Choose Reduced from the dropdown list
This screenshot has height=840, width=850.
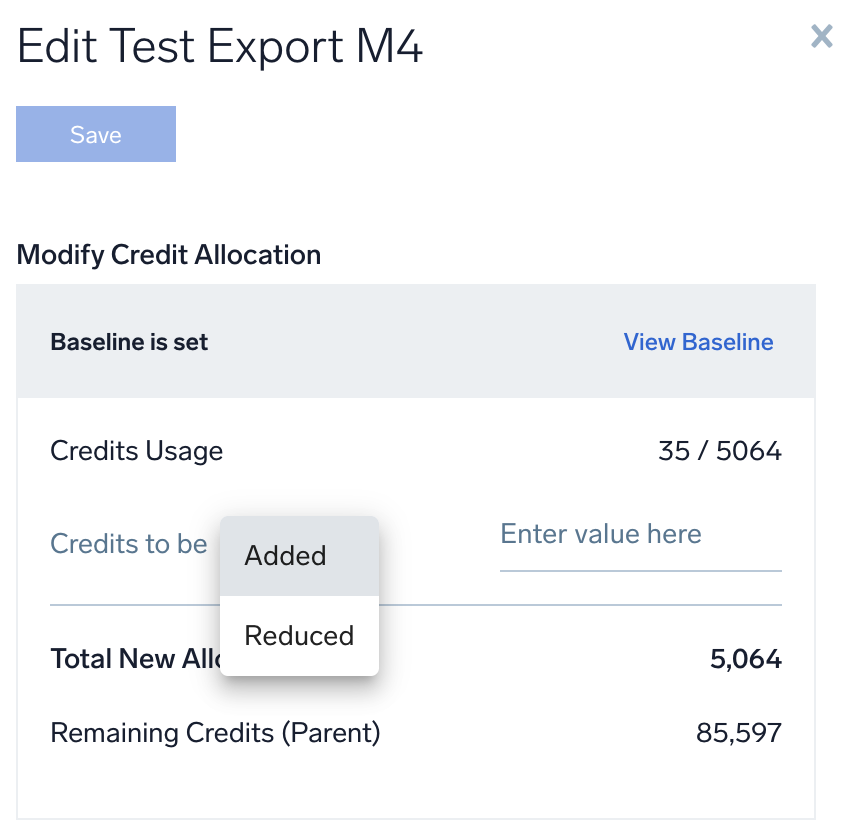299,636
